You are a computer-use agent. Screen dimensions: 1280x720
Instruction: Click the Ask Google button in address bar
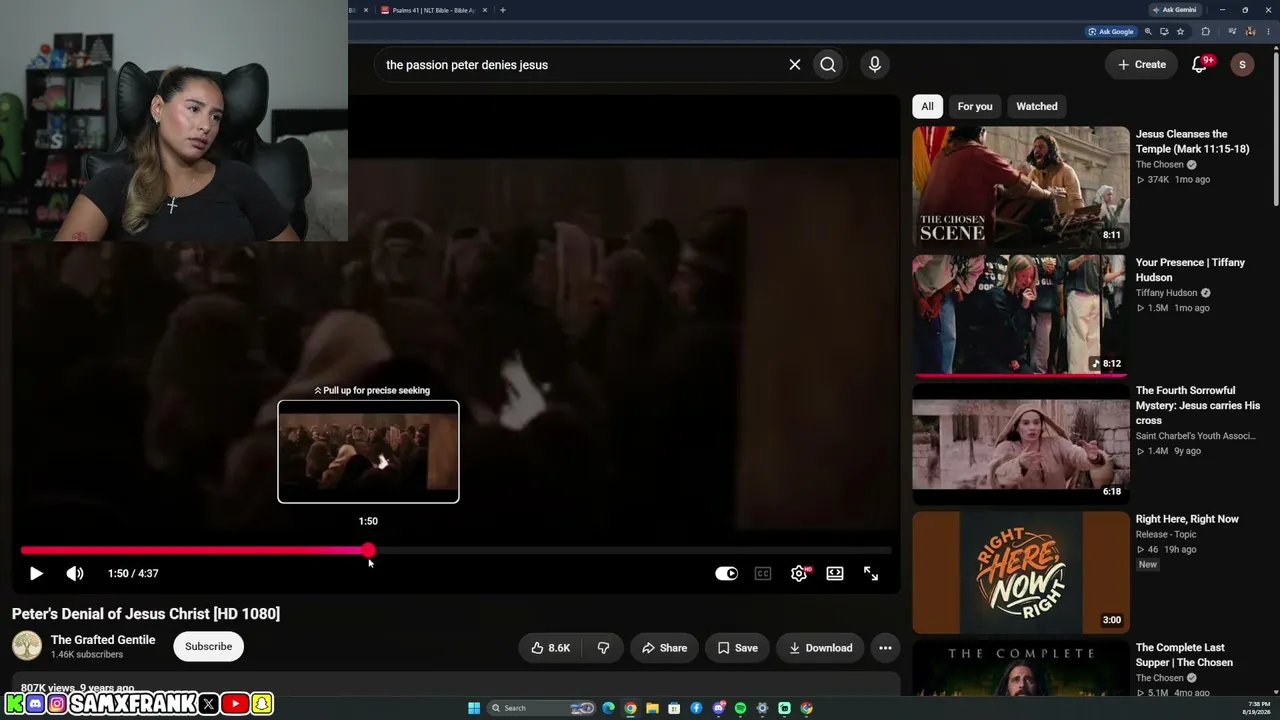click(1110, 32)
